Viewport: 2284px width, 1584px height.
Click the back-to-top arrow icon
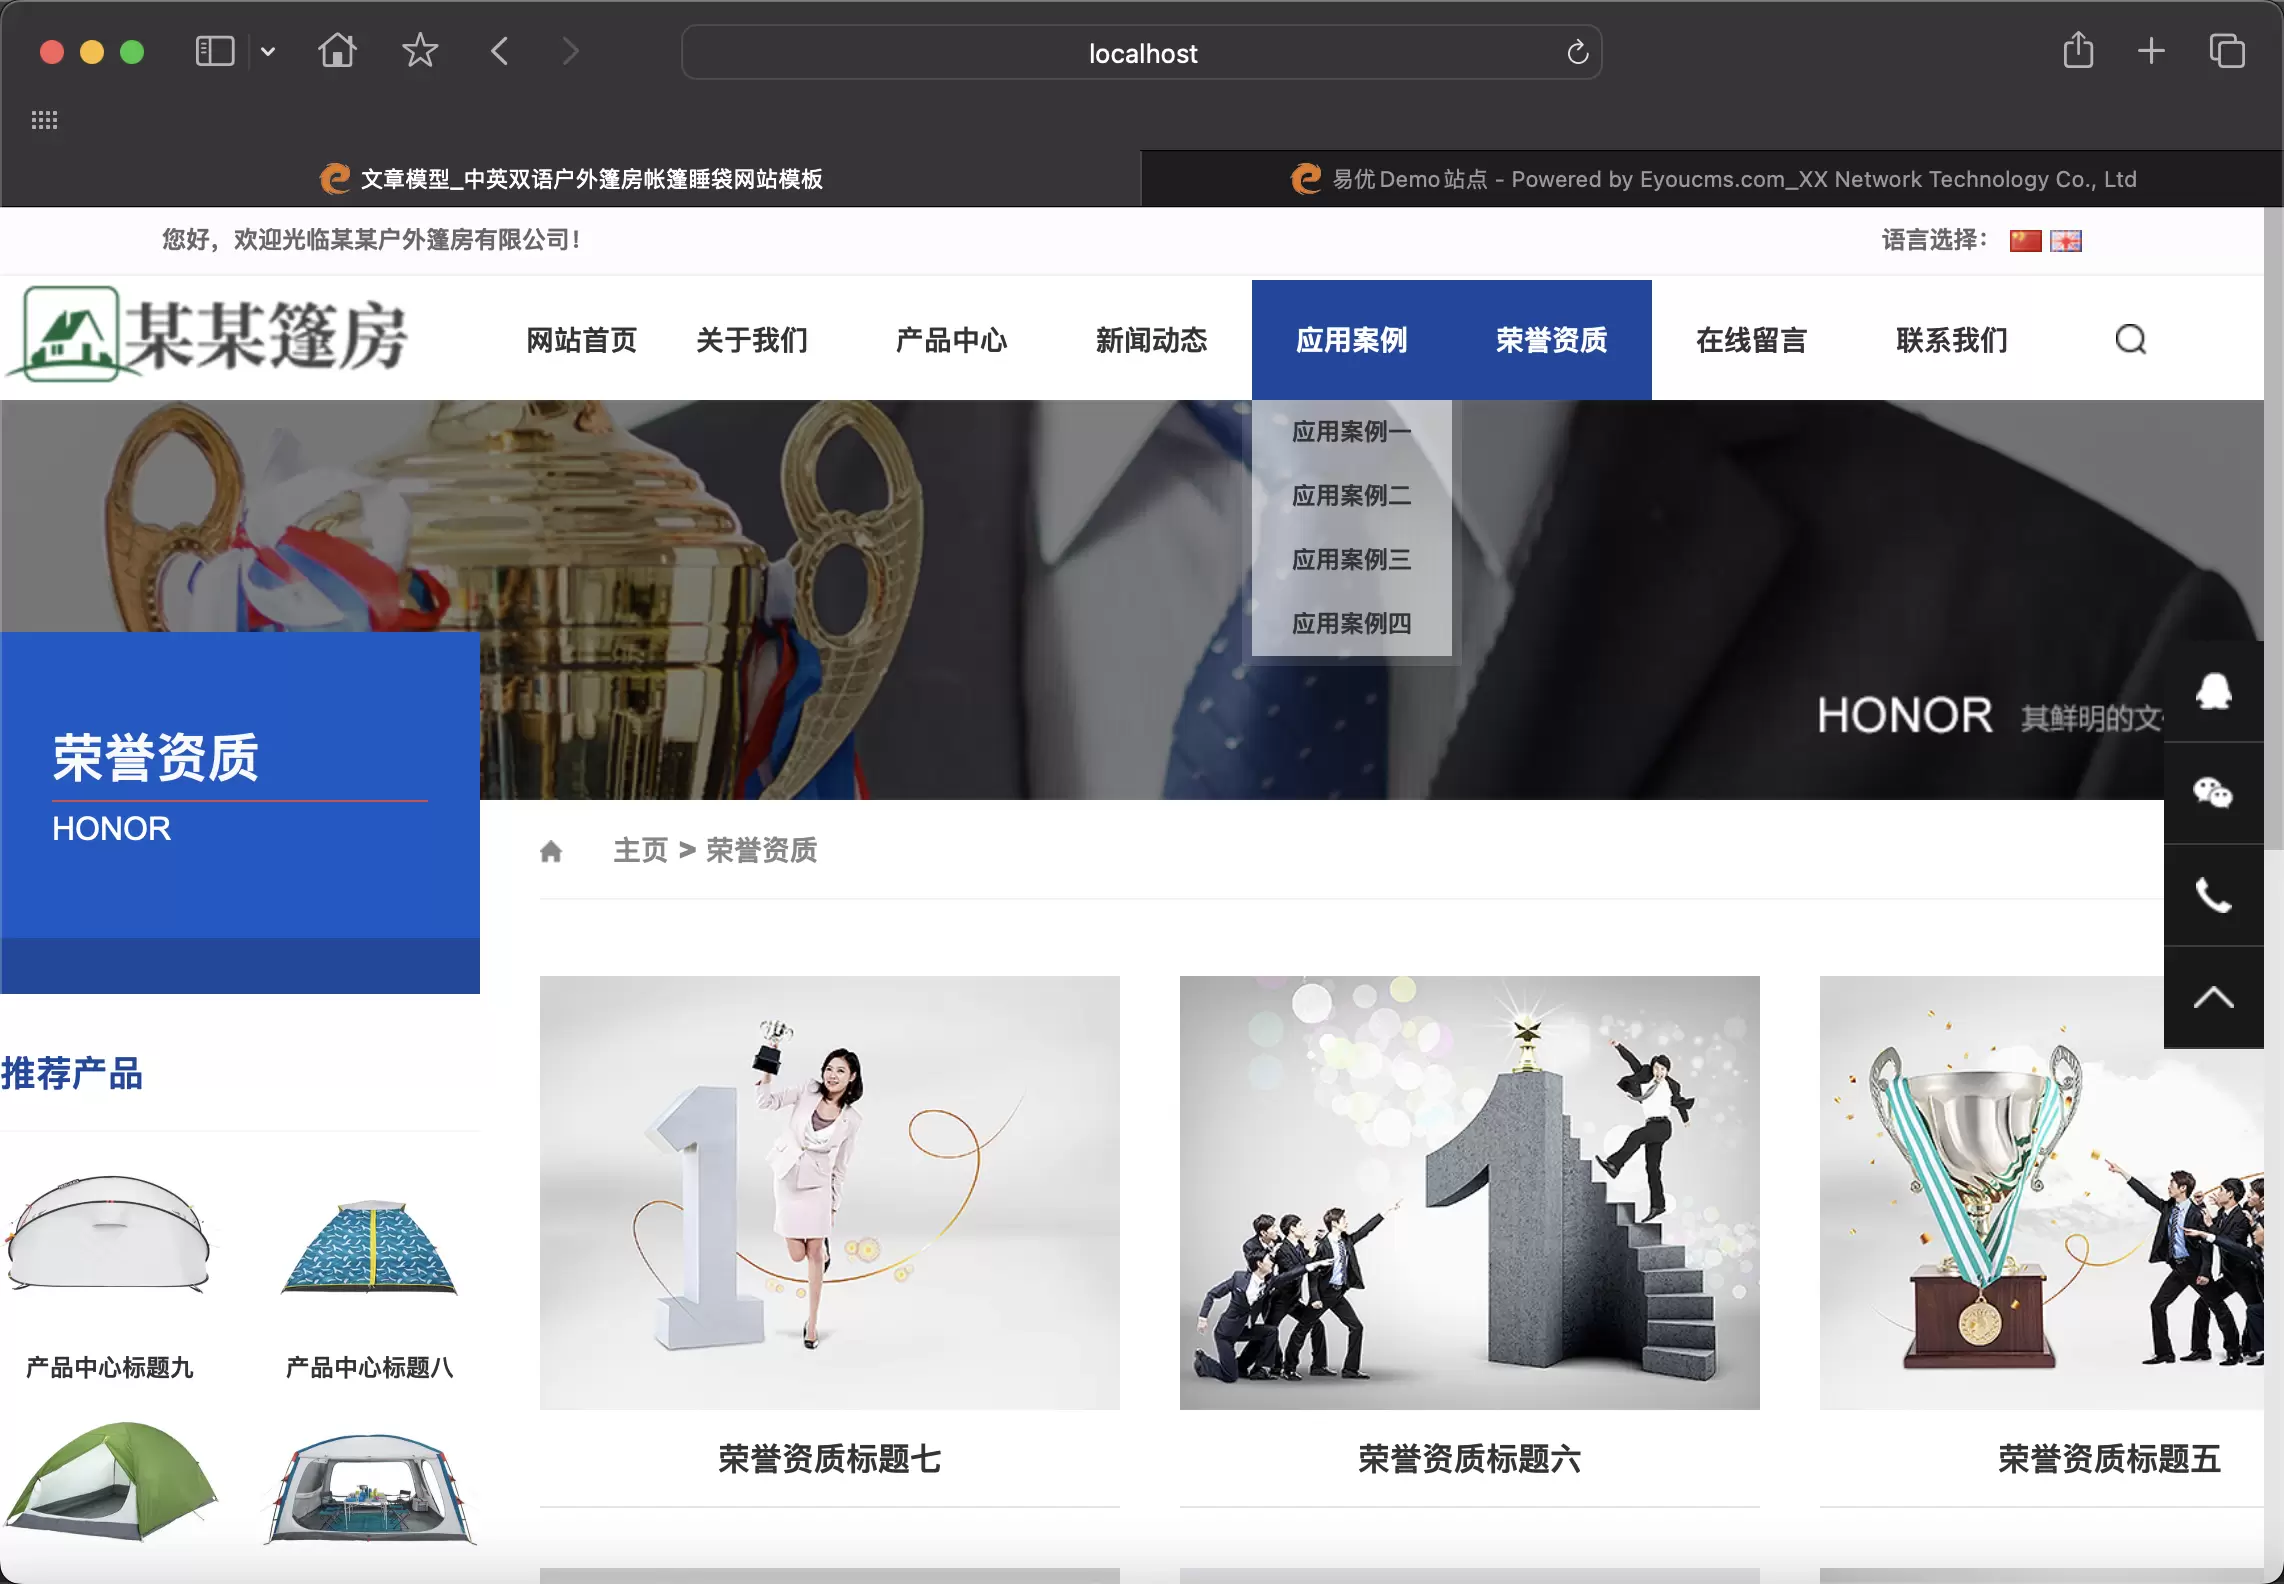[2214, 997]
